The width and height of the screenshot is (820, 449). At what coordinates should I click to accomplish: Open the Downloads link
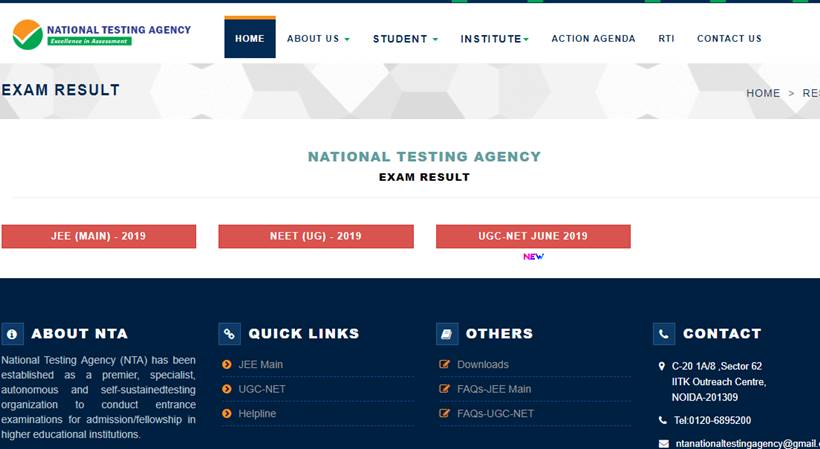click(483, 364)
